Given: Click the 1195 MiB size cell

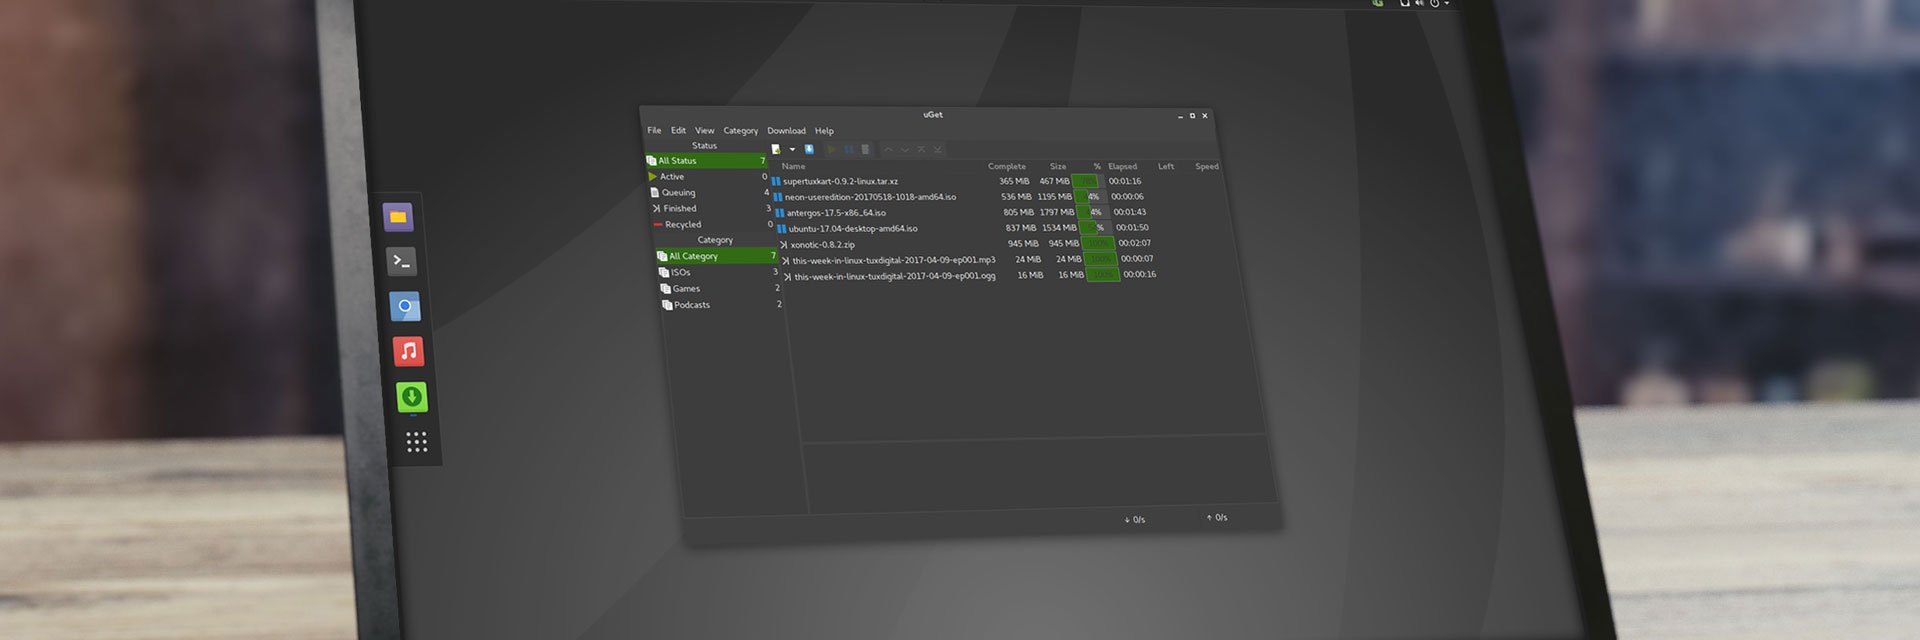Looking at the screenshot, I should pyautogui.click(x=1054, y=197).
